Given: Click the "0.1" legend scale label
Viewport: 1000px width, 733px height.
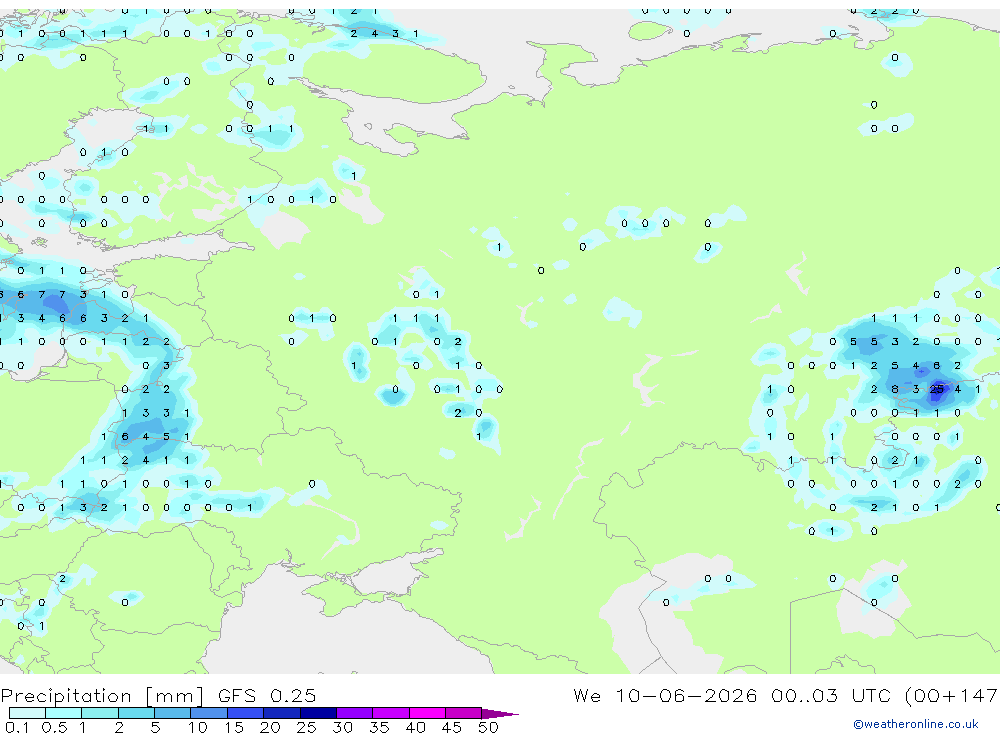Looking at the screenshot, I should [x=17, y=727].
